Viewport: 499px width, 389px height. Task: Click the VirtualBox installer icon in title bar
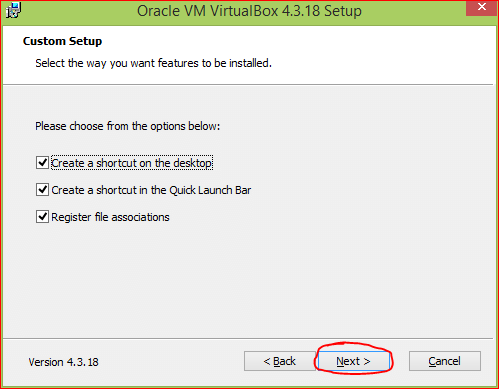coord(13,10)
